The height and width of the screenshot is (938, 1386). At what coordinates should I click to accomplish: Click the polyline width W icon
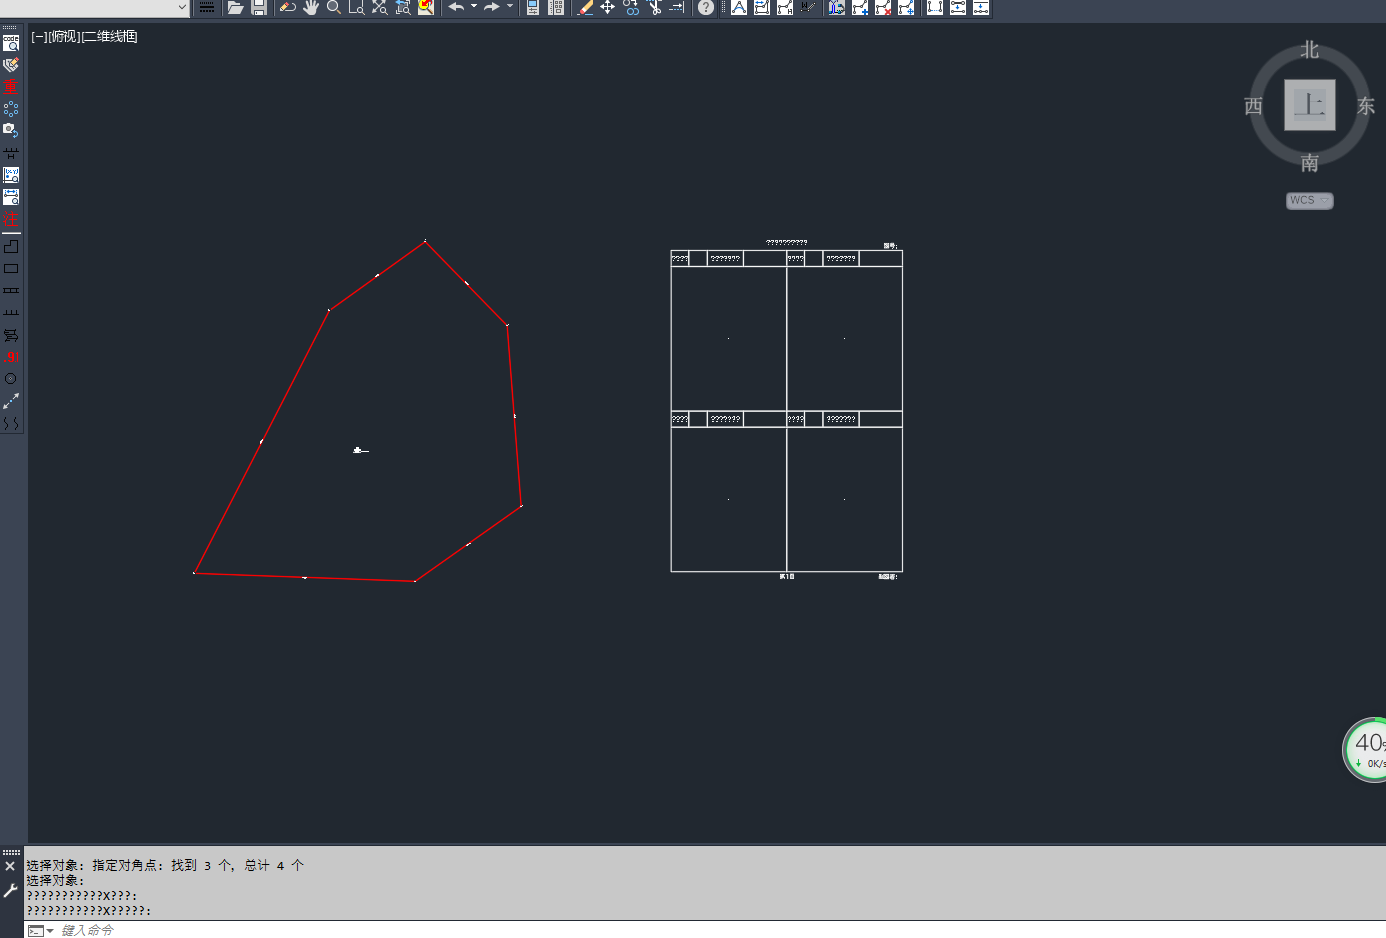(x=808, y=7)
